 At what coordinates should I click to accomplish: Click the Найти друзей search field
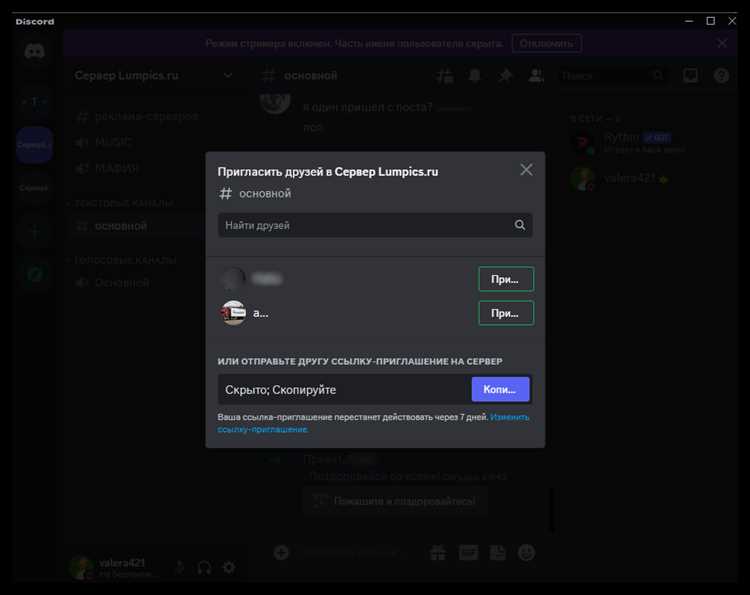[x=375, y=225]
